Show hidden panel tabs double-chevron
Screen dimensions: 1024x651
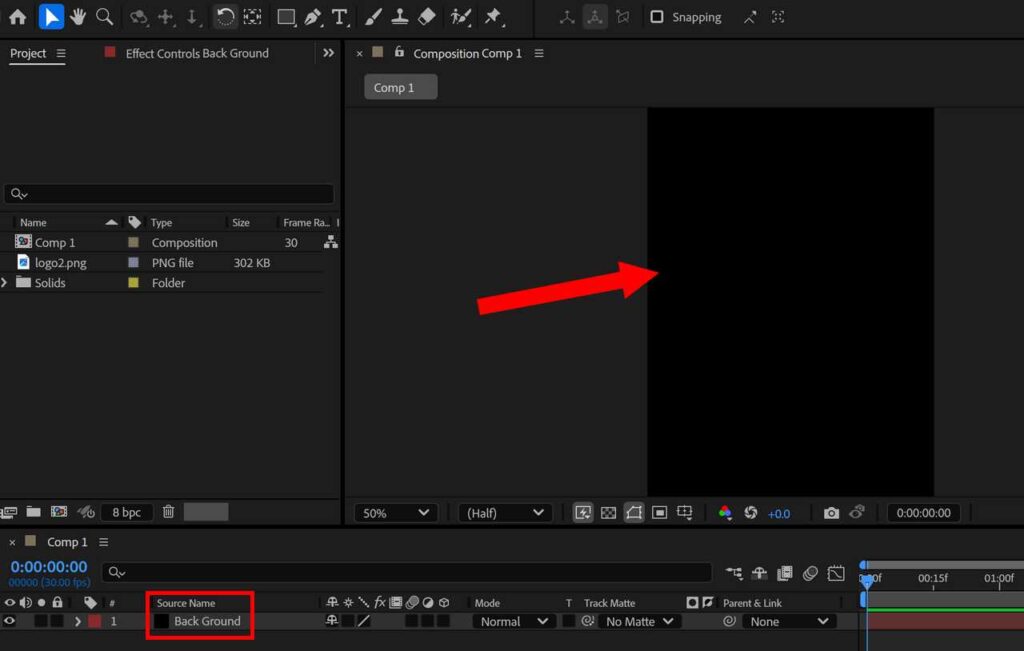(328, 53)
